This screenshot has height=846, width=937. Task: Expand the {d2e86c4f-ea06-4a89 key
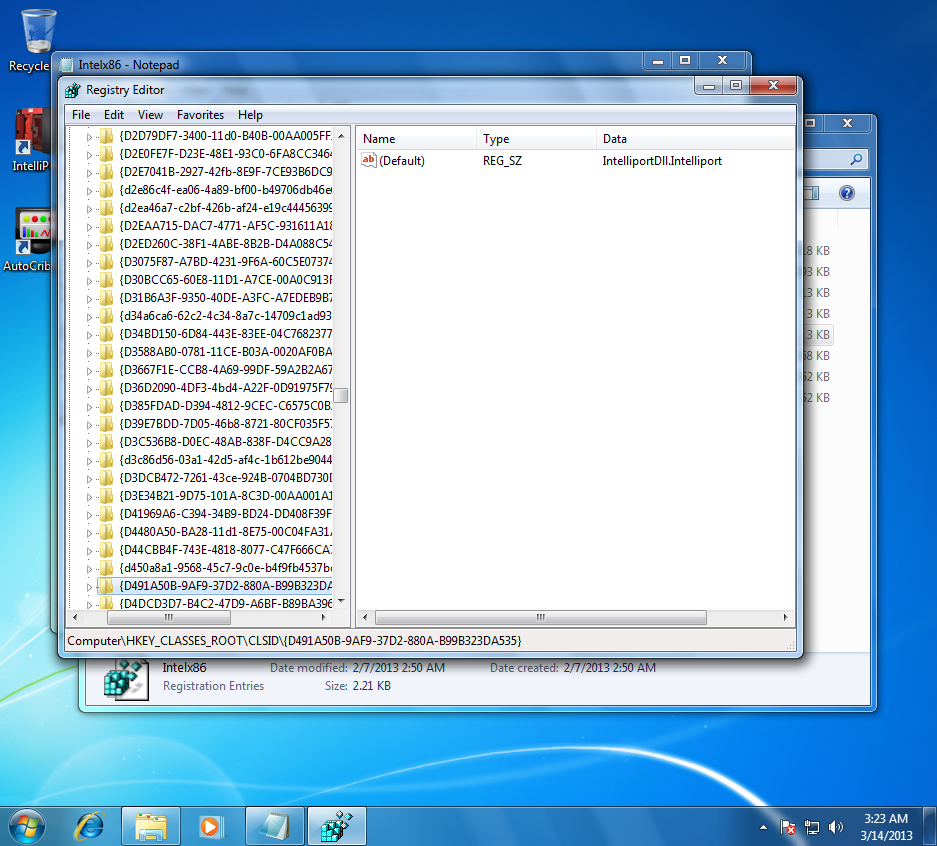click(89, 191)
